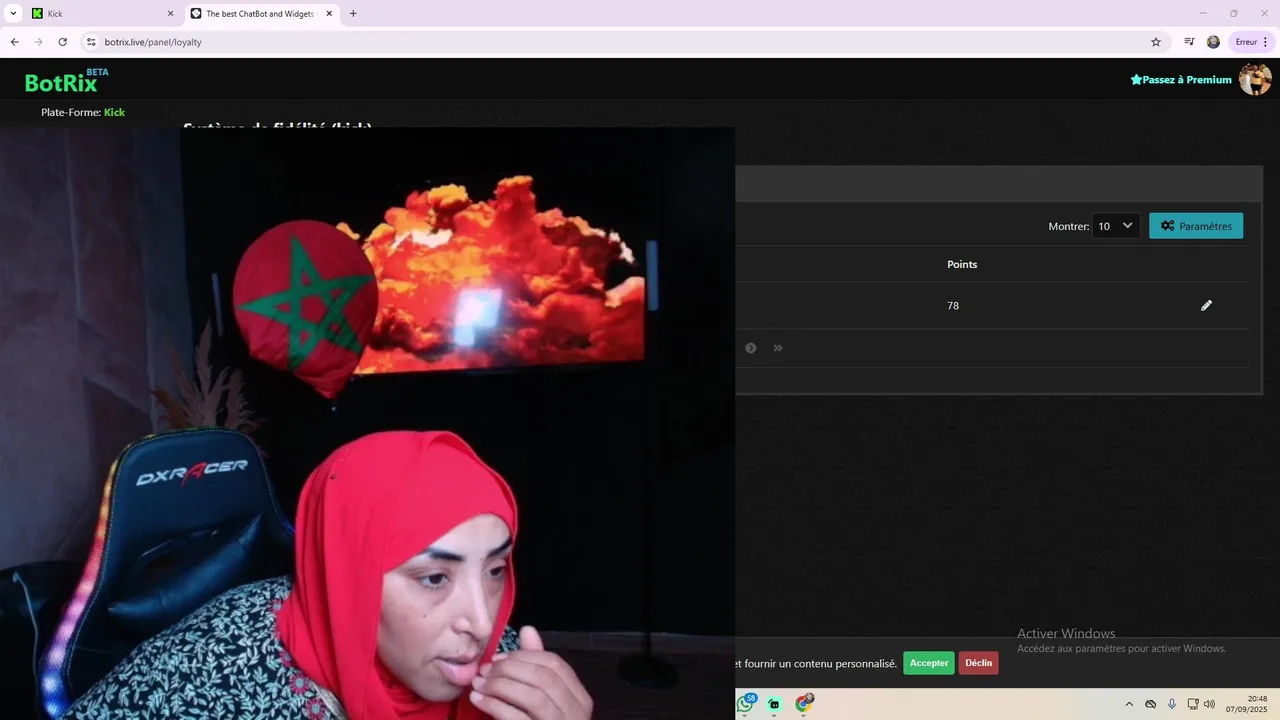The height and width of the screenshot is (720, 1280).
Task: Bookmark this page with the star icon
Action: (x=1156, y=42)
